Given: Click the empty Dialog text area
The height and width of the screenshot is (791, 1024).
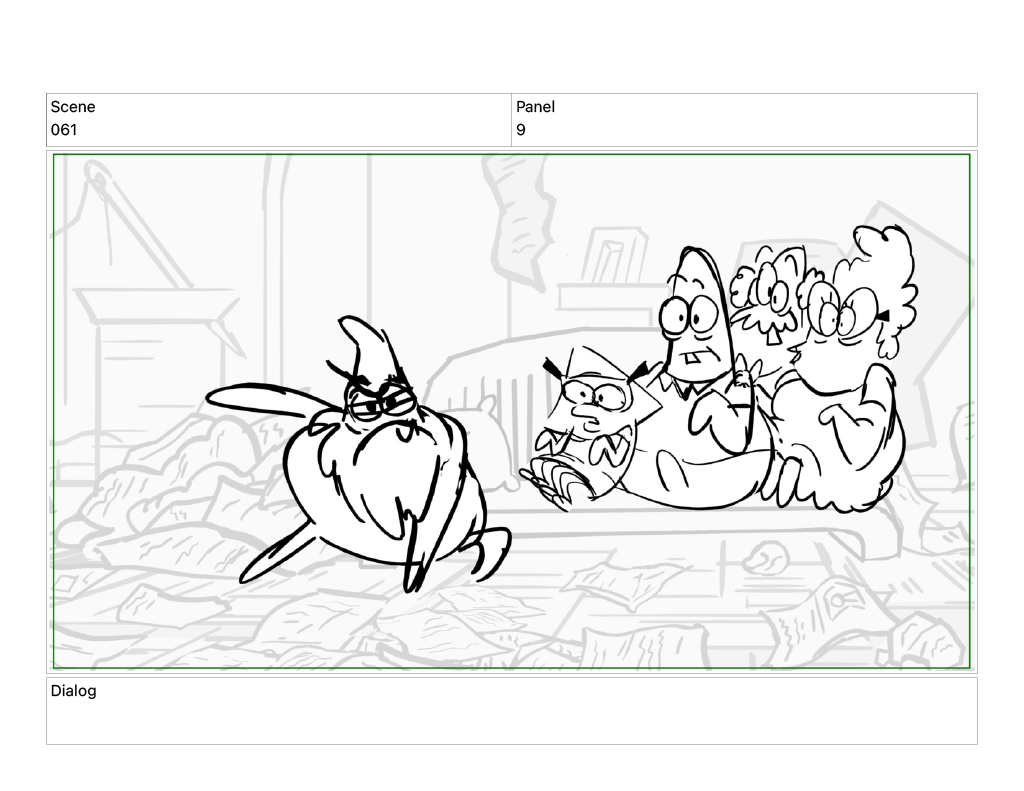Looking at the screenshot, I should pos(511,722).
